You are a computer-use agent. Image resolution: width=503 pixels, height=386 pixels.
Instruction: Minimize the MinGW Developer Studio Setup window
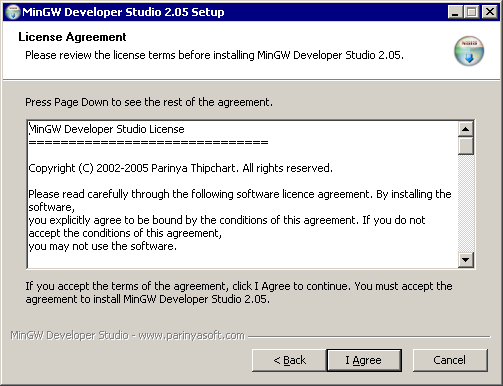pyautogui.click(x=455, y=12)
